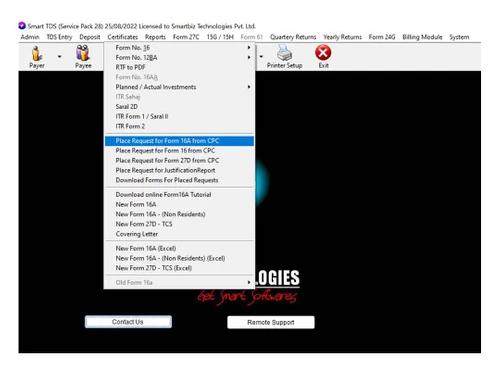500x375 pixels.
Task: Select Planned / Actual Investments entry
Action: click(x=179, y=87)
